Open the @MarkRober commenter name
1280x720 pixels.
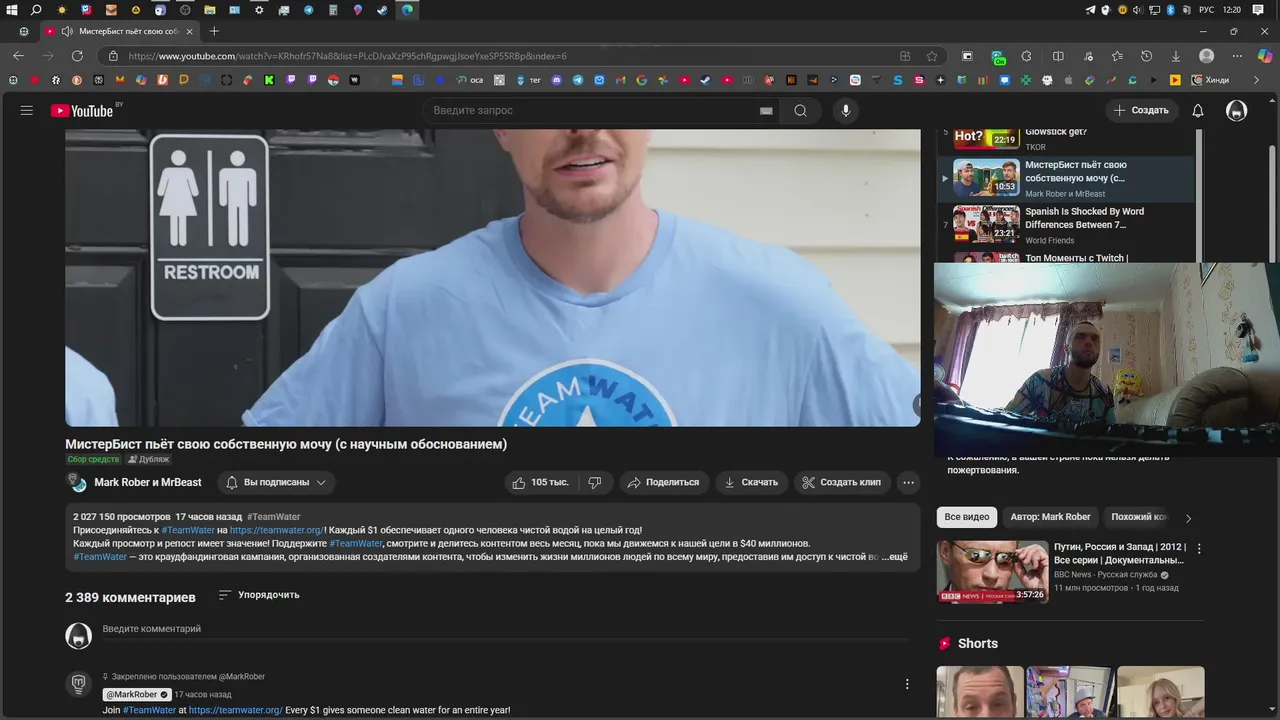(x=137, y=694)
